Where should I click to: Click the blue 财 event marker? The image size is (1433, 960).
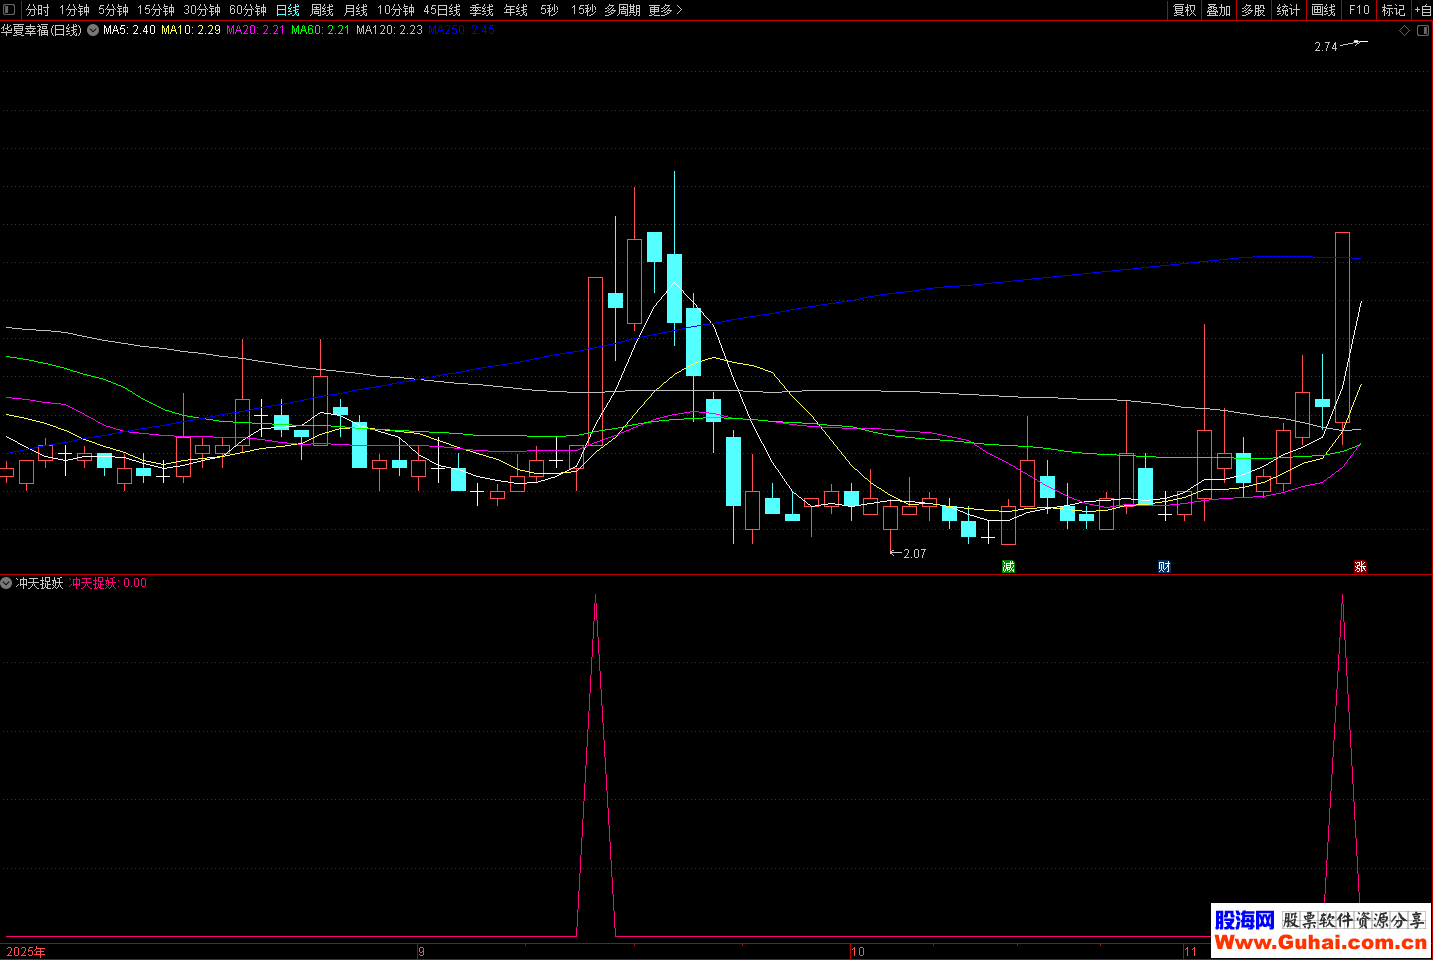(1164, 567)
